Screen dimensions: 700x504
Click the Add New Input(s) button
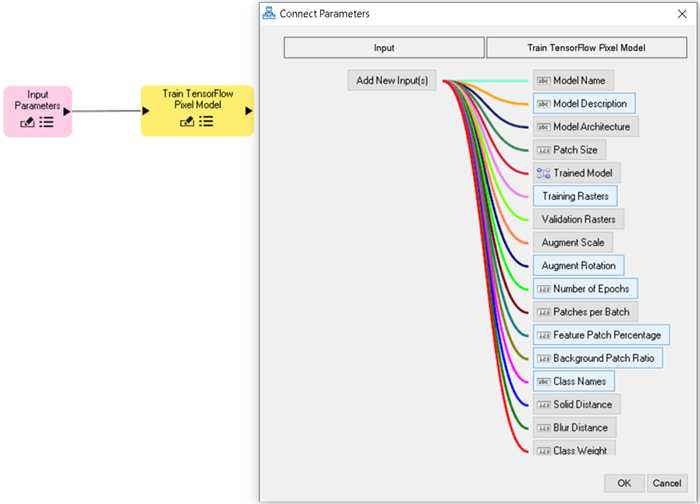pyautogui.click(x=393, y=80)
